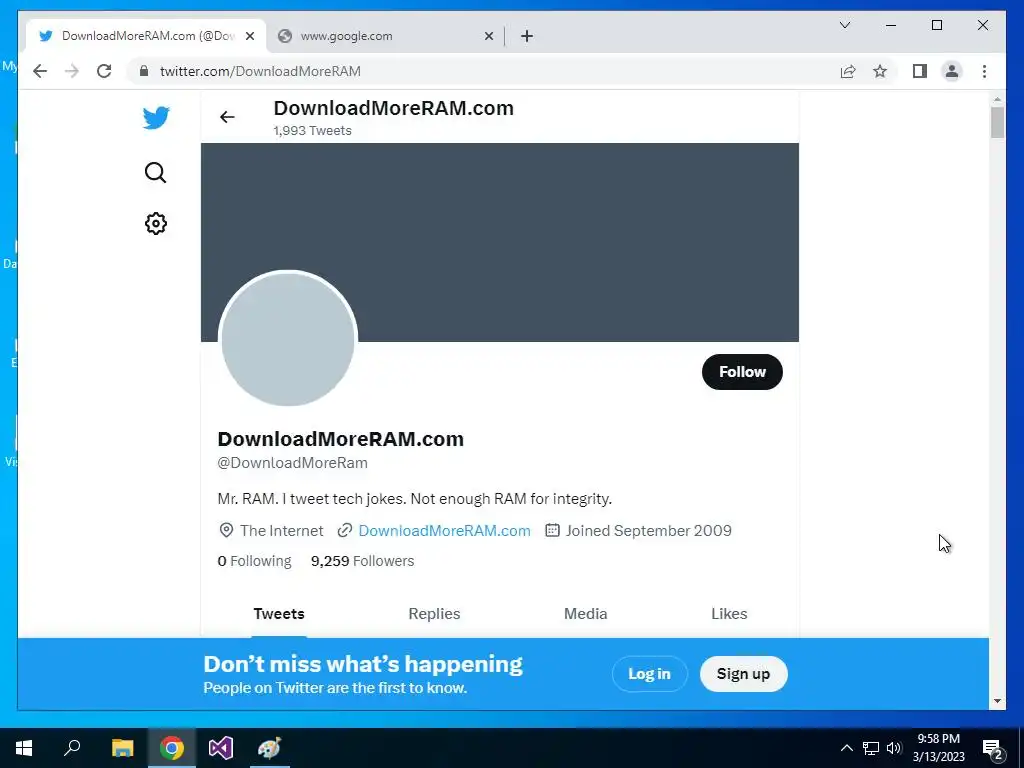Image resolution: width=1024 pixels, height=768 pixels.
Task: Switch to the Tweets tab
Action: [x=279, y=614]
